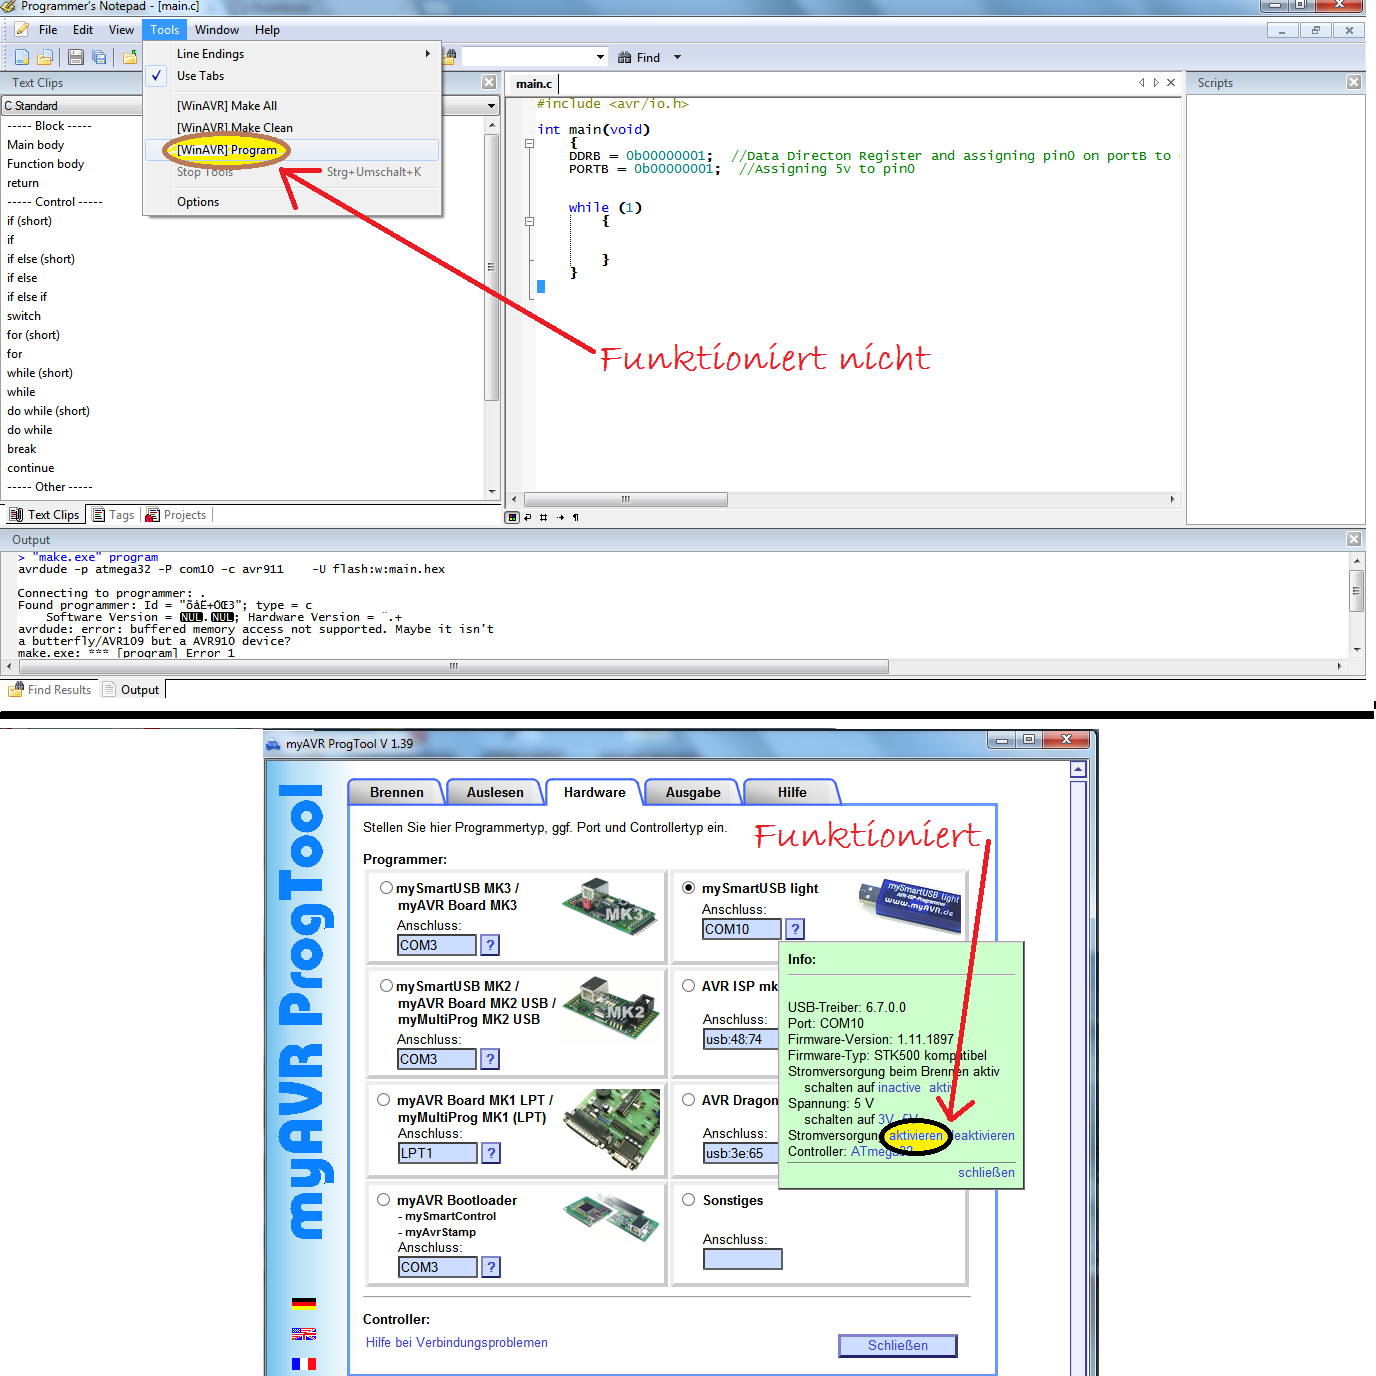Expand Line Endings submenu
The image size is (1376, 1376).
coord(292,54)
